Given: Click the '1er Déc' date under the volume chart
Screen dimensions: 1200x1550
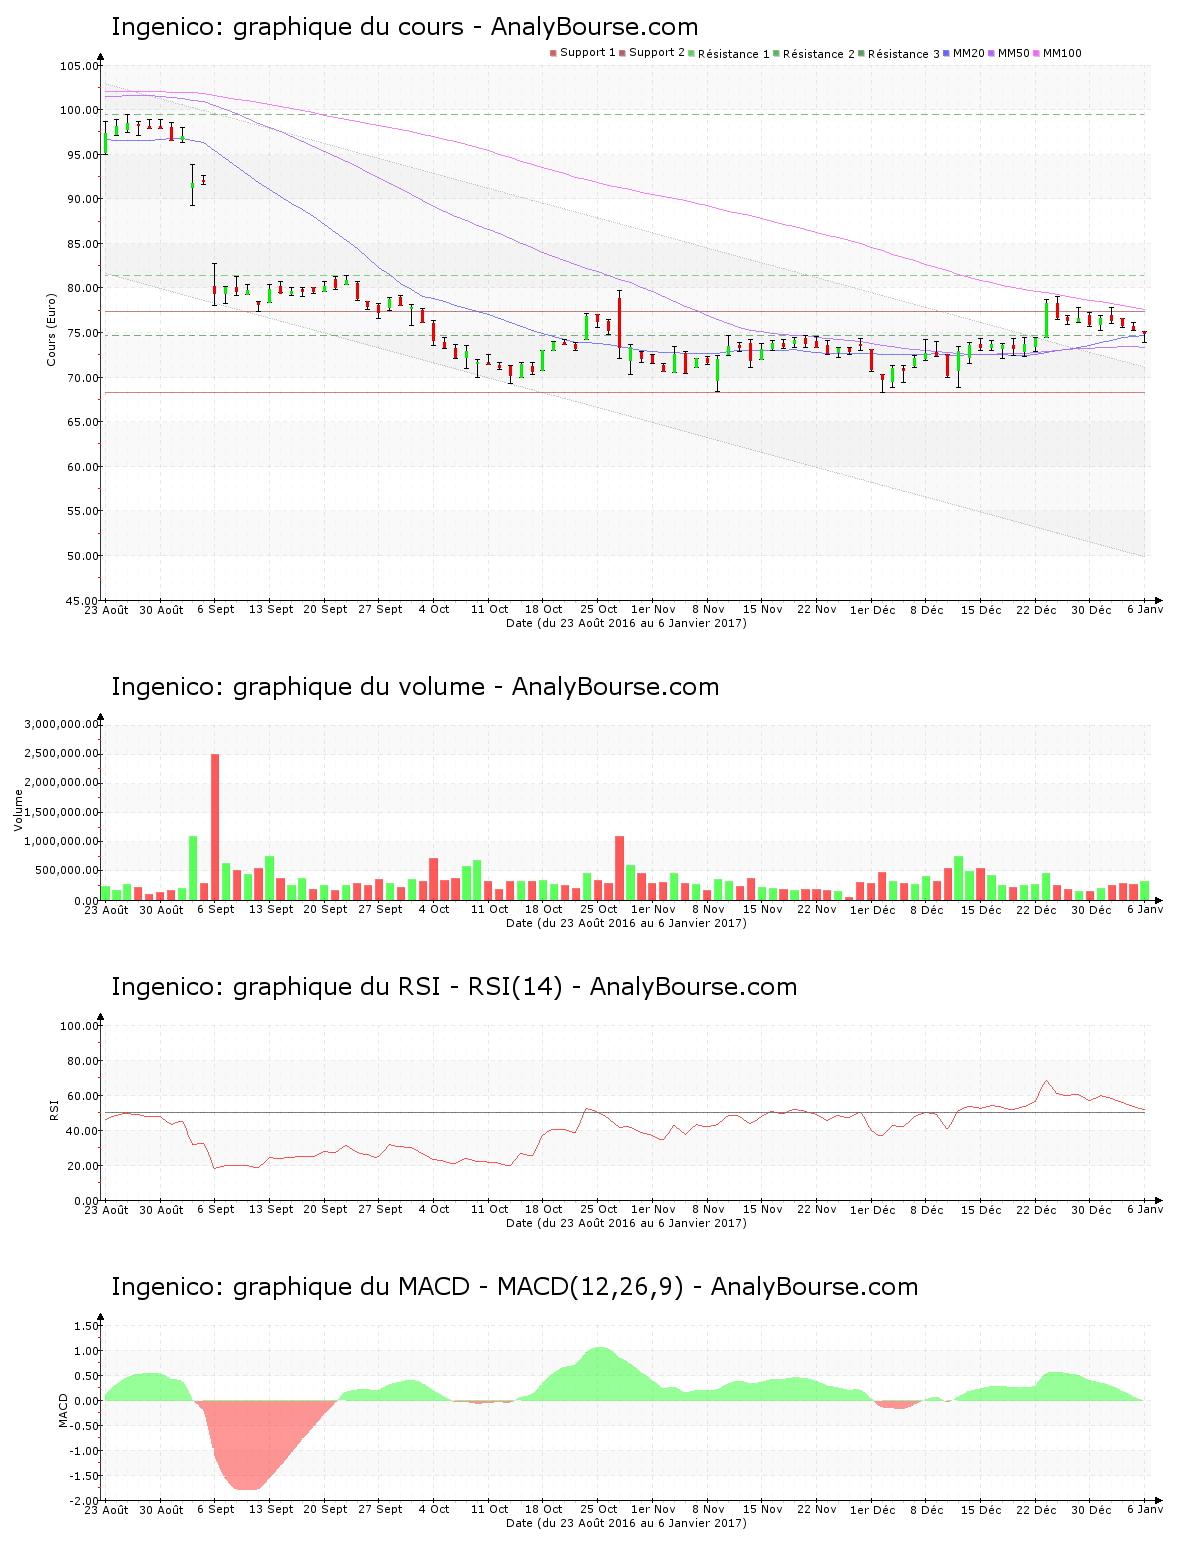Looking at the screenshot, I should [x=873, y=909].
